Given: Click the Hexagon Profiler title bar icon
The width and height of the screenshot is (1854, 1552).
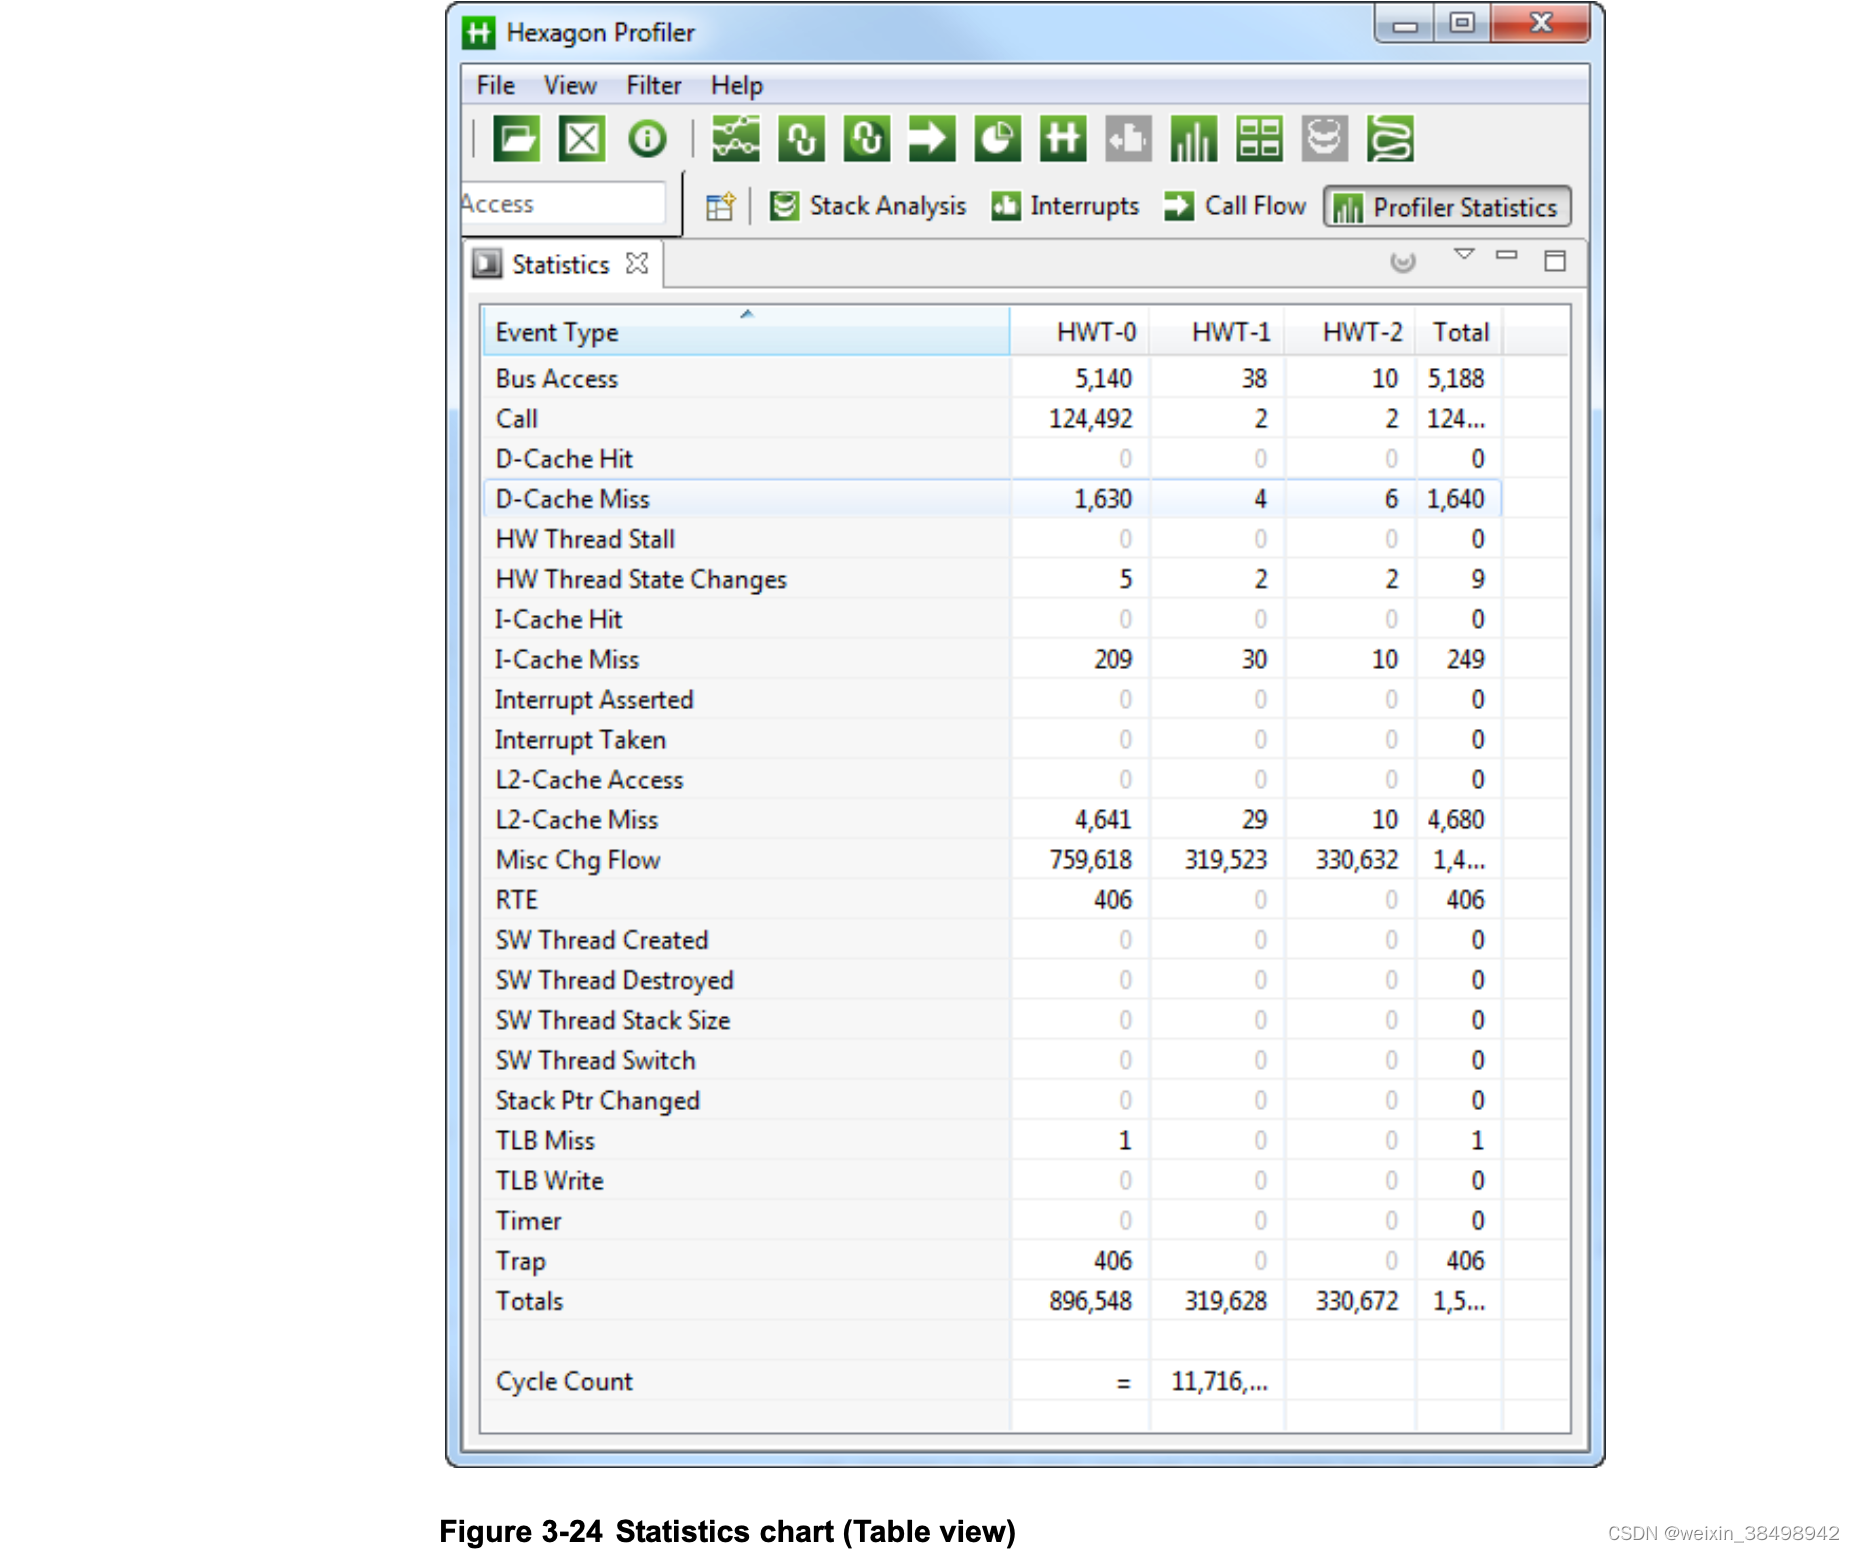Looking at the screenshot, I should (x=479, y=33).
